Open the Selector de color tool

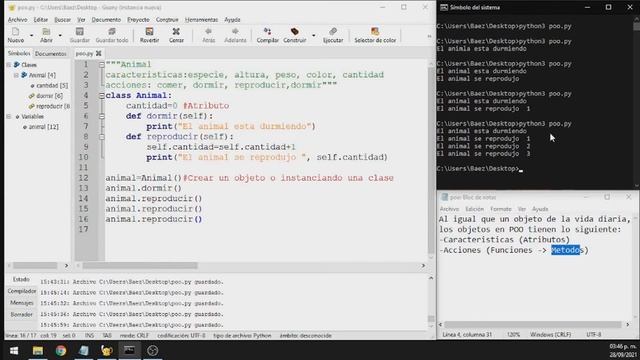click(x=375, y=35)
